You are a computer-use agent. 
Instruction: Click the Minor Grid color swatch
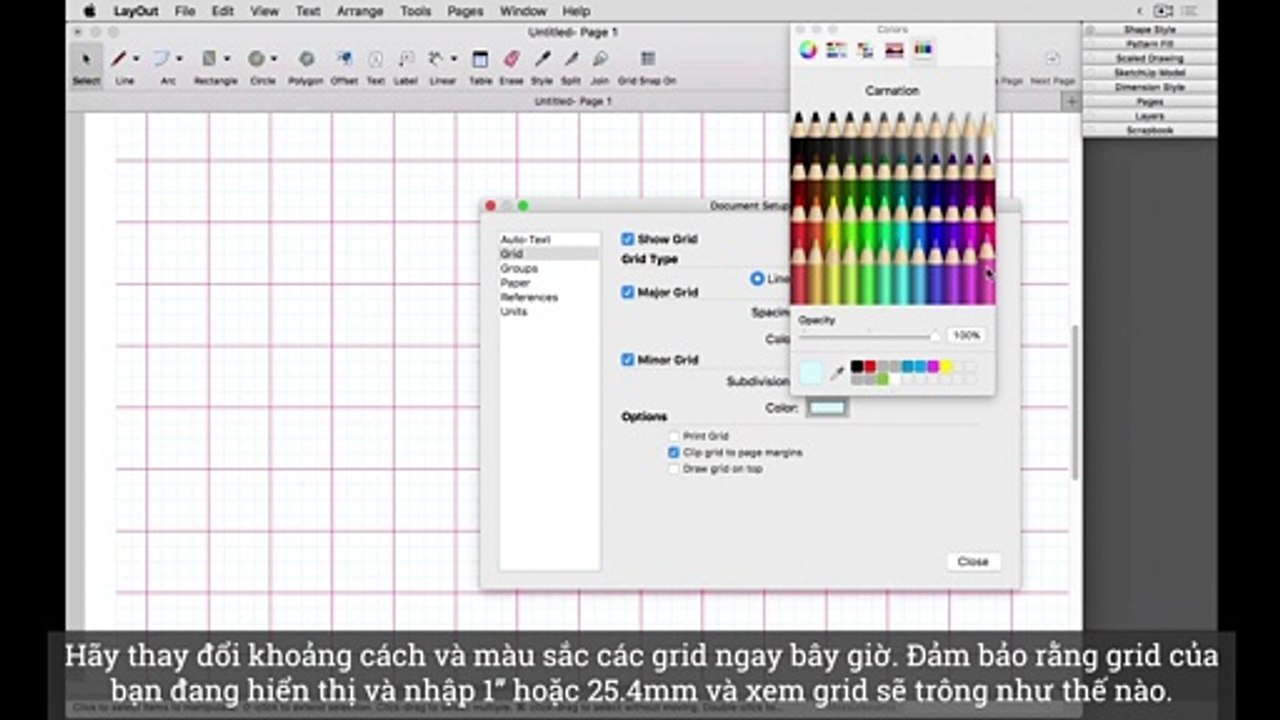pyautogui.click(x=827, y=408)
